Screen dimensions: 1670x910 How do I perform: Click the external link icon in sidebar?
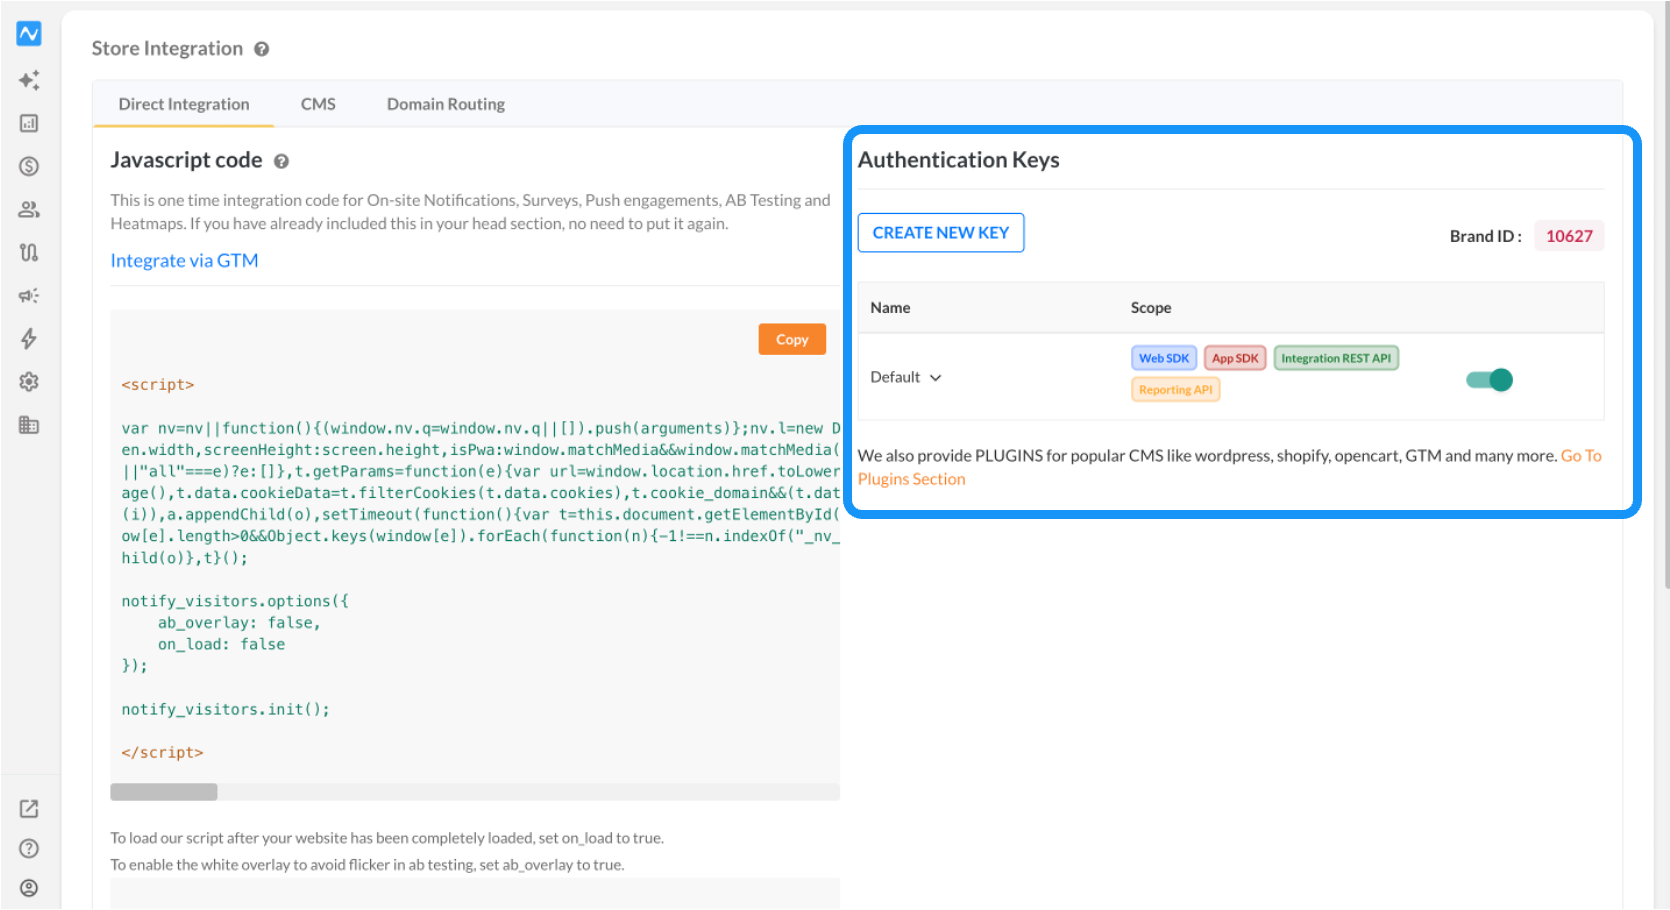(29, 808)
